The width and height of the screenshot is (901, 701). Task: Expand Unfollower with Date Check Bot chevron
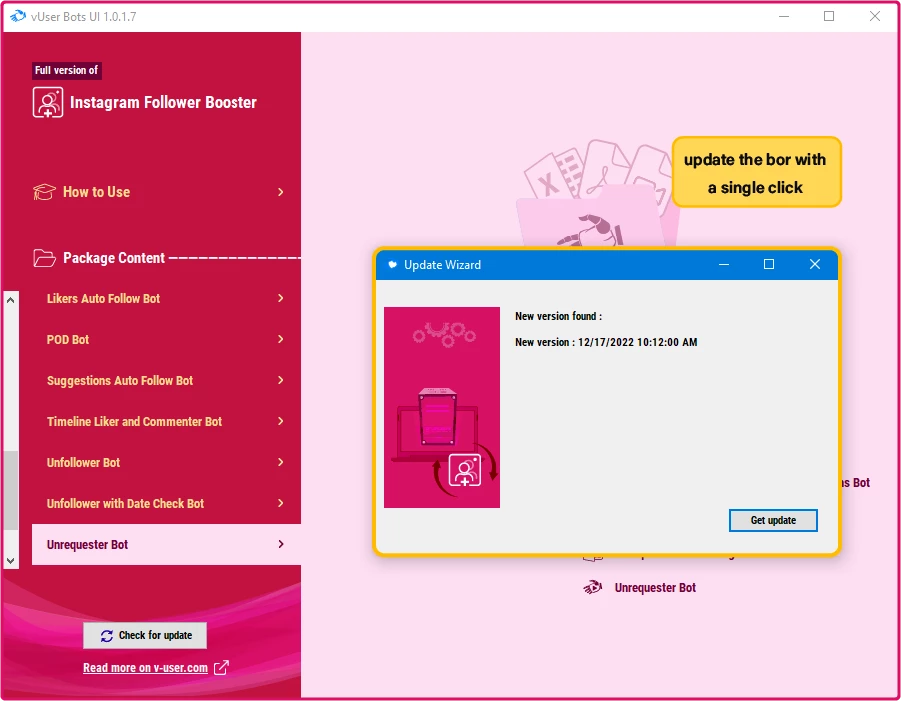pos(280,503)
